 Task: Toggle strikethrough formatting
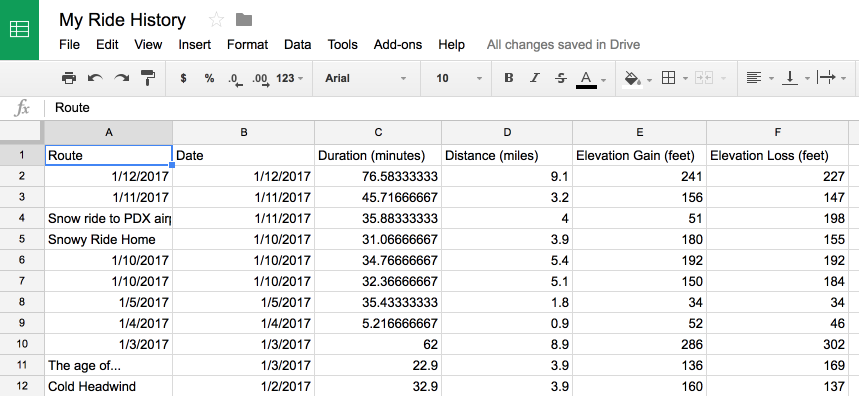pos(560,78)
